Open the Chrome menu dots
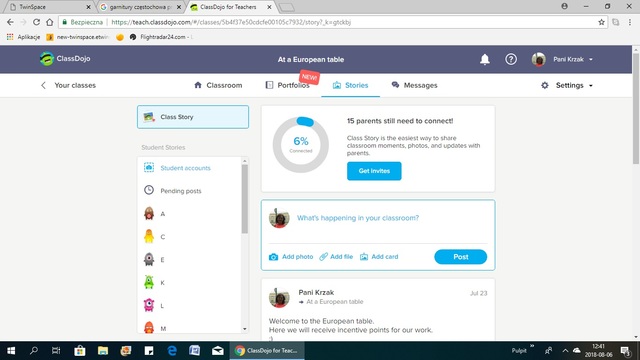 click(630, 22)
